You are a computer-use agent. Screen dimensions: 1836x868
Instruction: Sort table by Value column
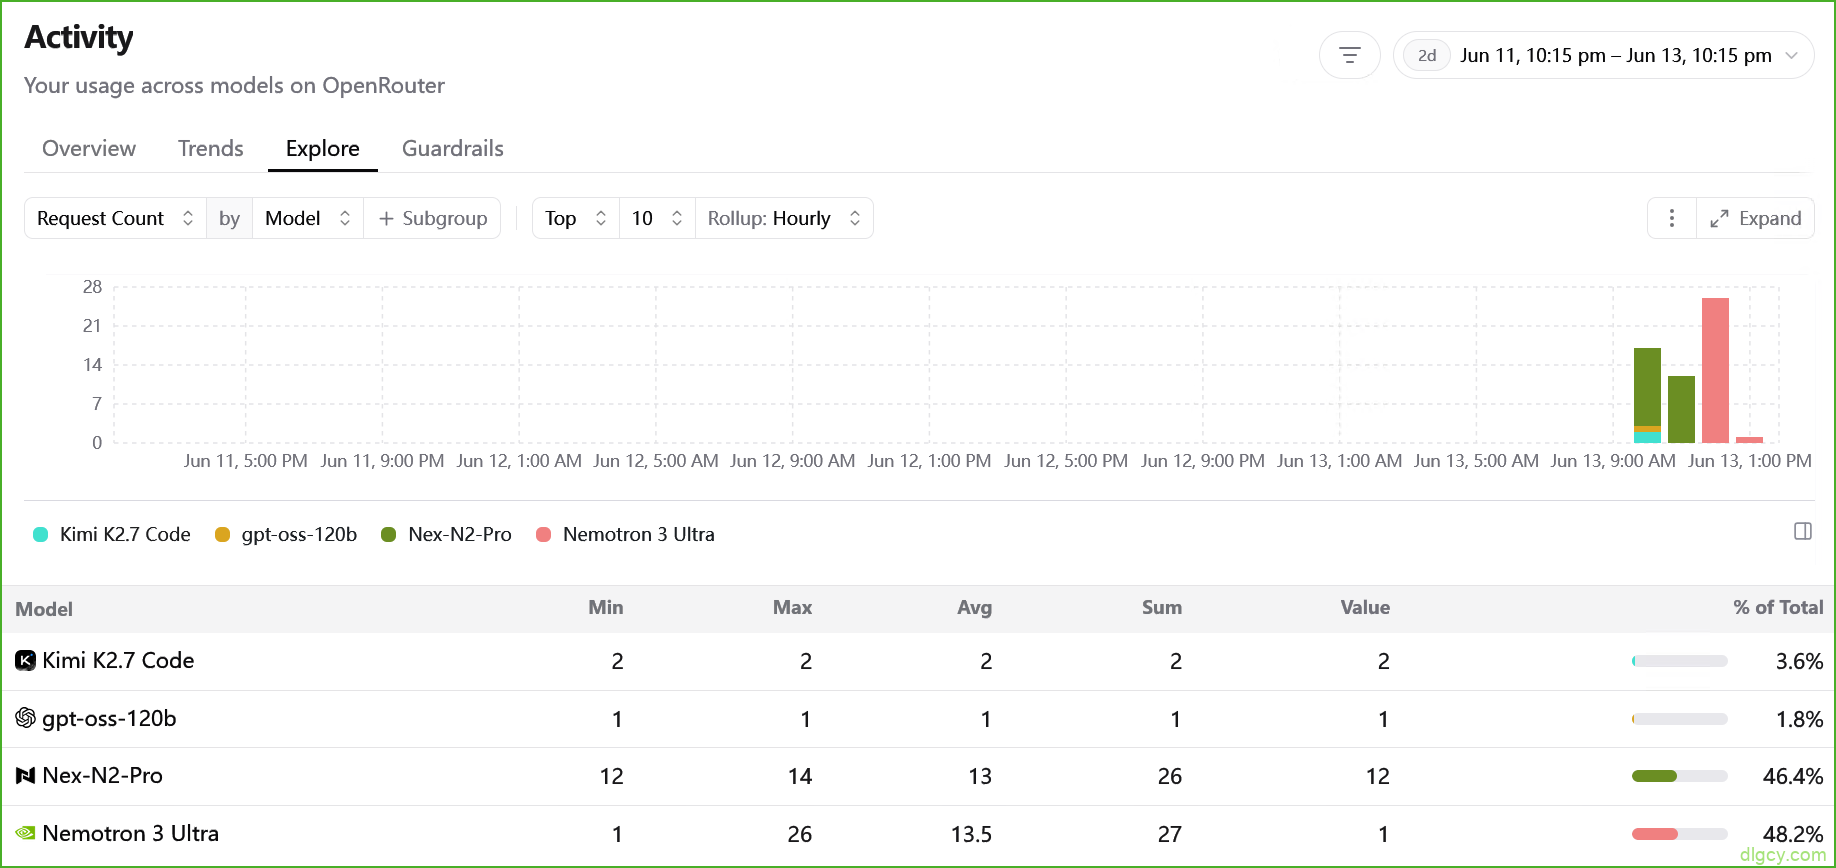1365,607
